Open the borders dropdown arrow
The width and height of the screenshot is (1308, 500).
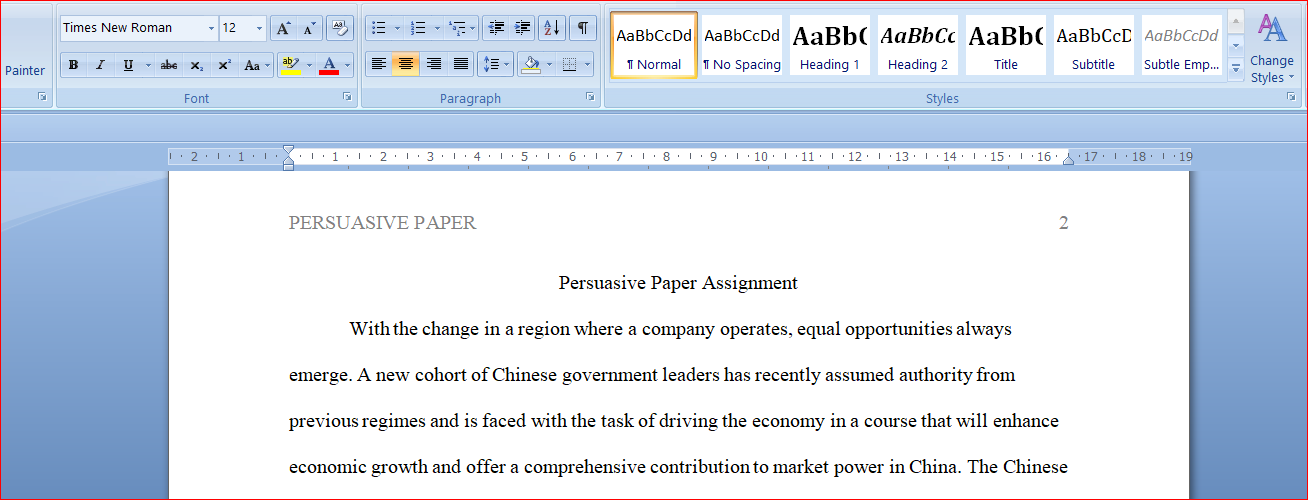coord(587,65)
